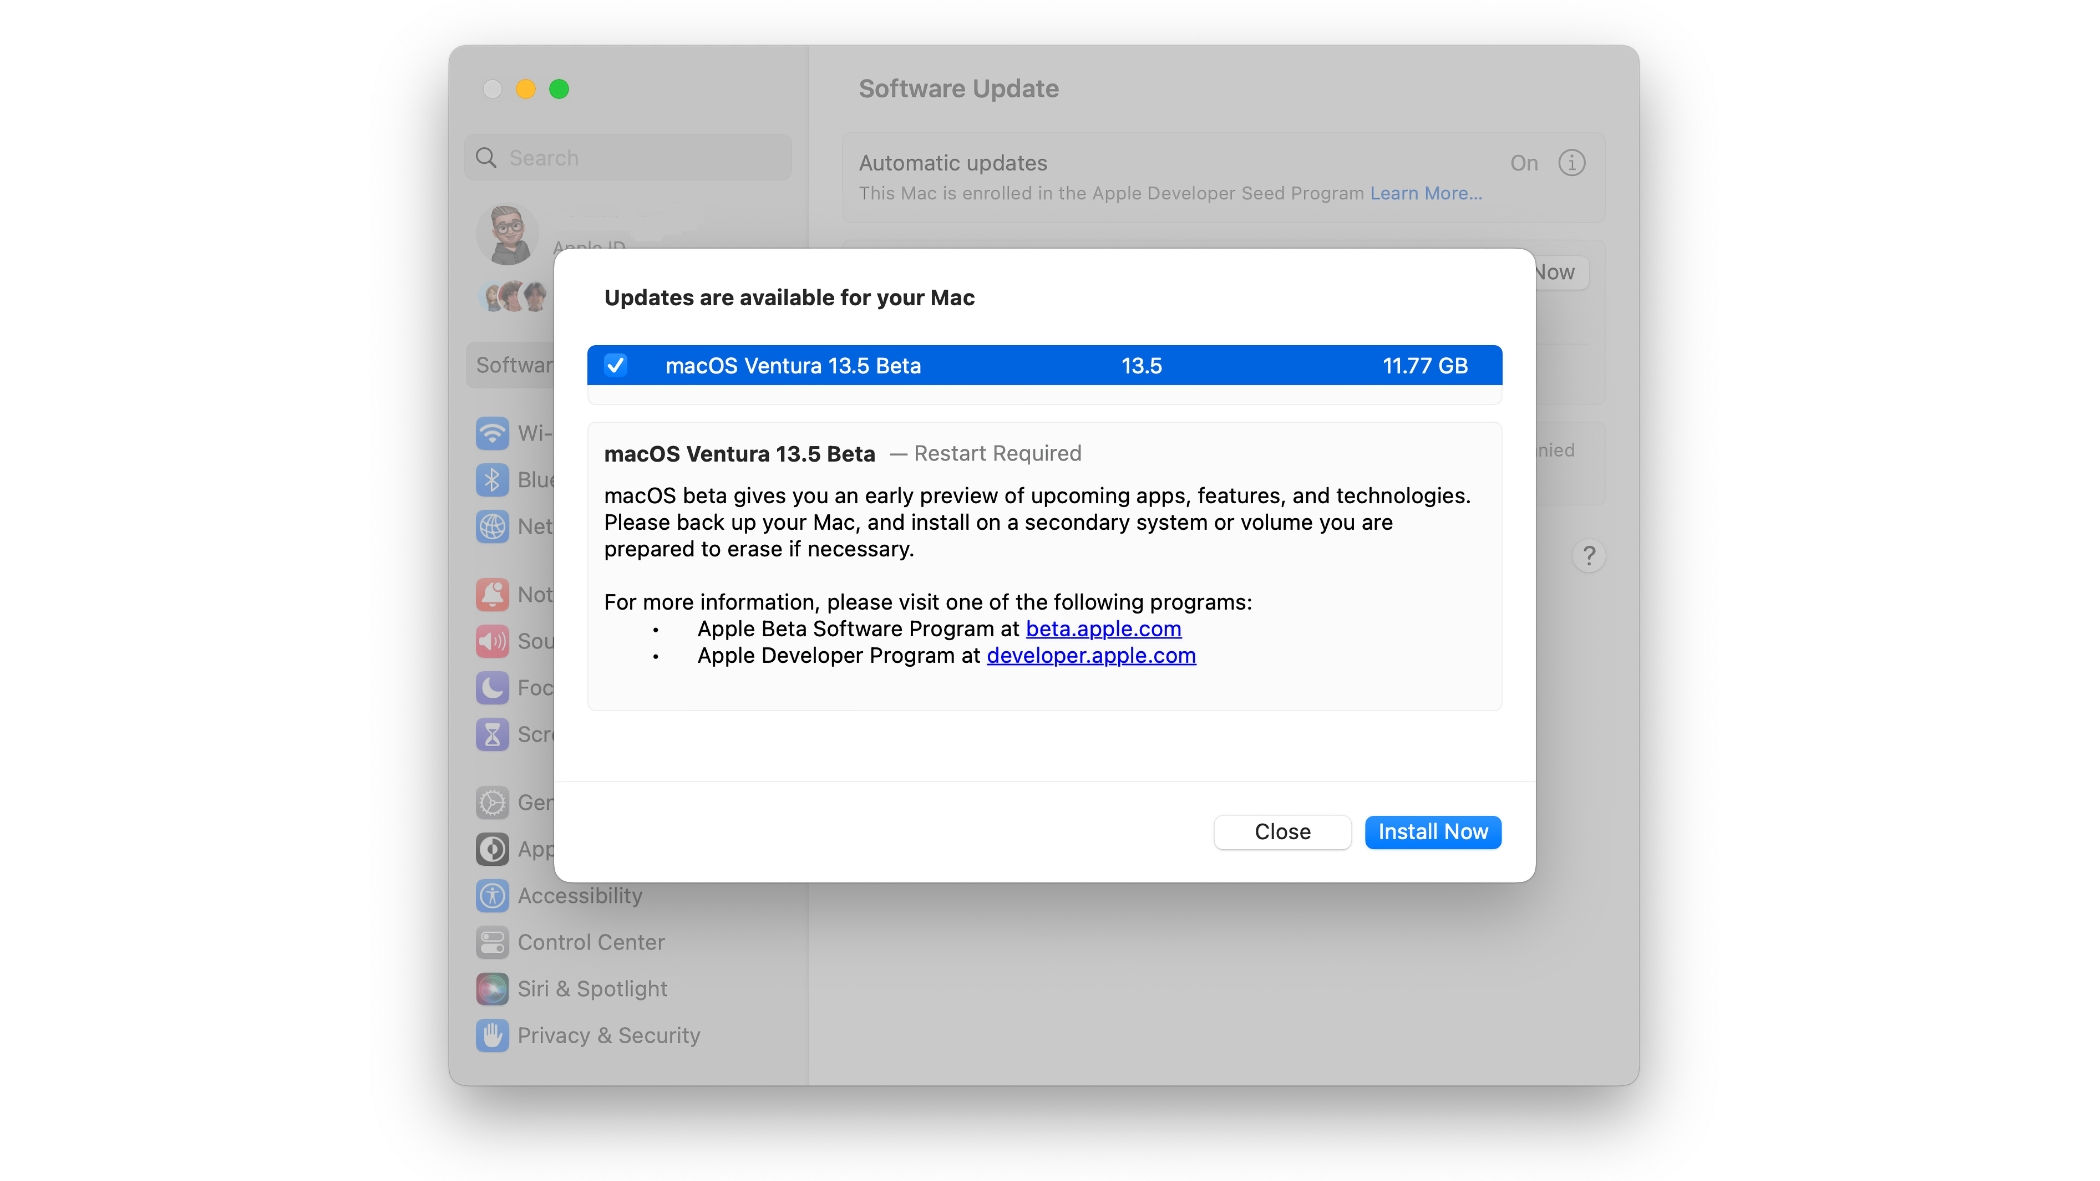Uncheck the macOS Ventura 13.5 Beta update

(617, 365)
